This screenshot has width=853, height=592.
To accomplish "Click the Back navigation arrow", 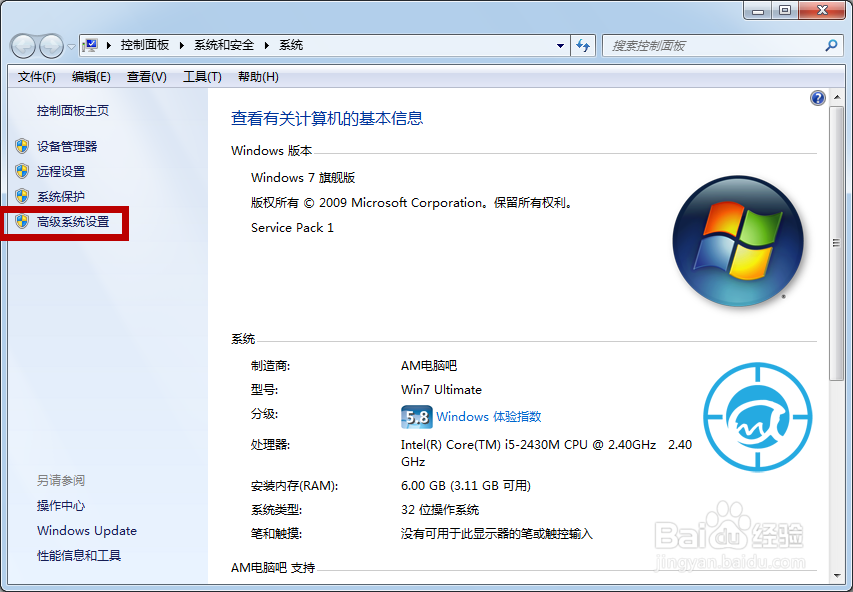I will [23, 46].
